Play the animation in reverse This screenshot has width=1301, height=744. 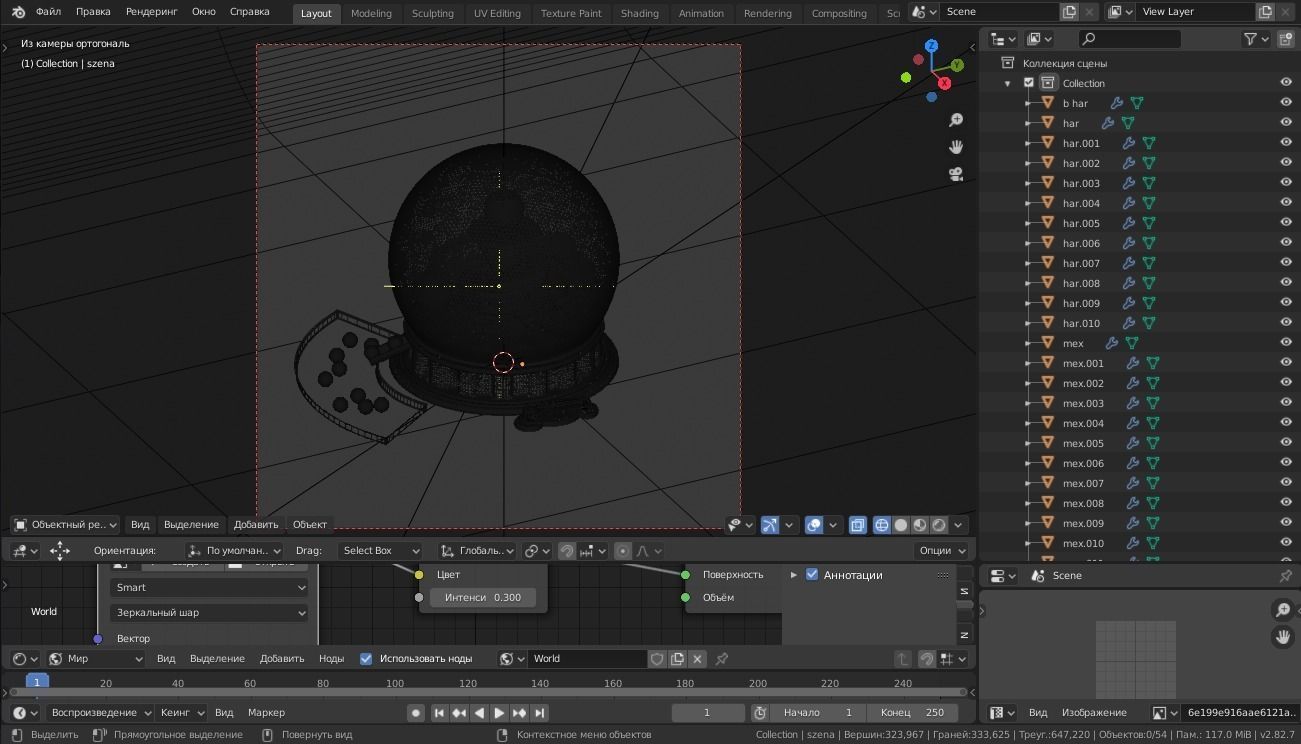click(479, 713)
